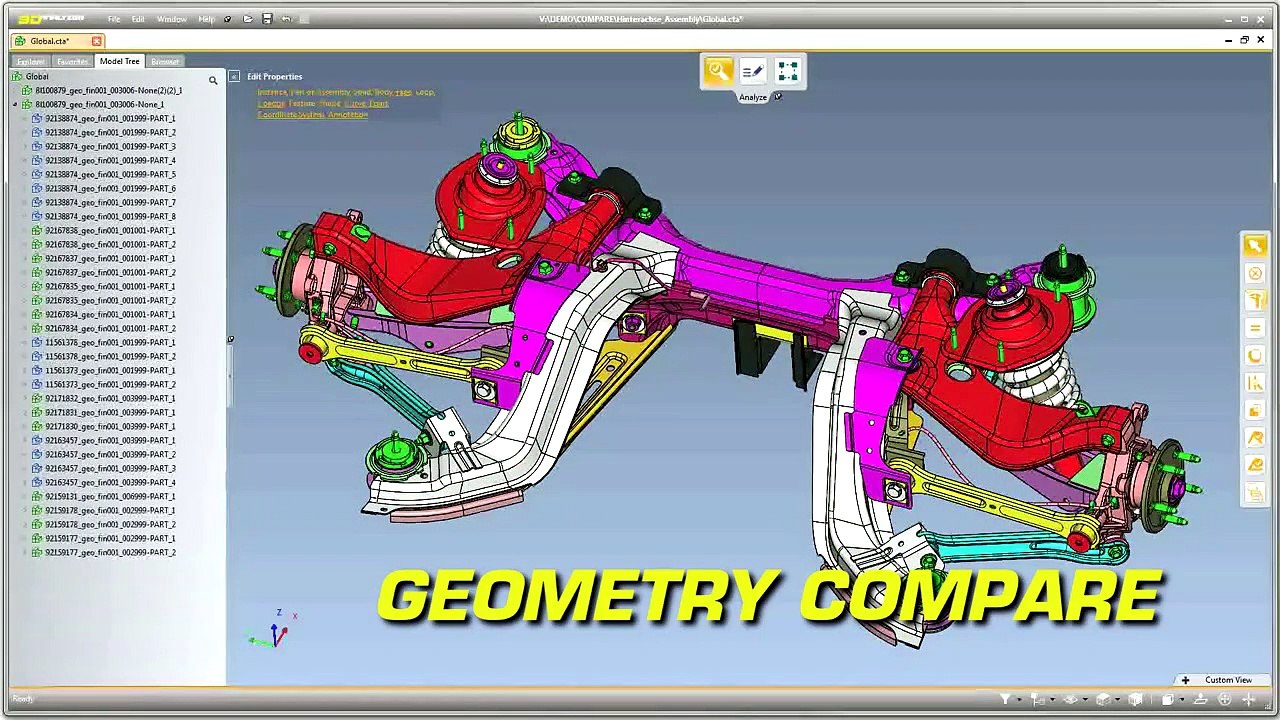Expand 92159131_geo_fin001_006999-PART_1 node
Screen dimensions: 1280x720
click(25, 496)
